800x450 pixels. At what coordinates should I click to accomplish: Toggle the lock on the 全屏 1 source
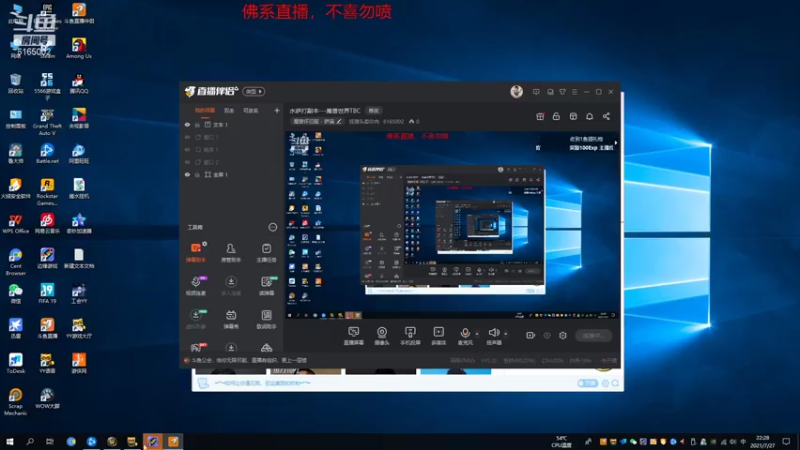[197, 174]
